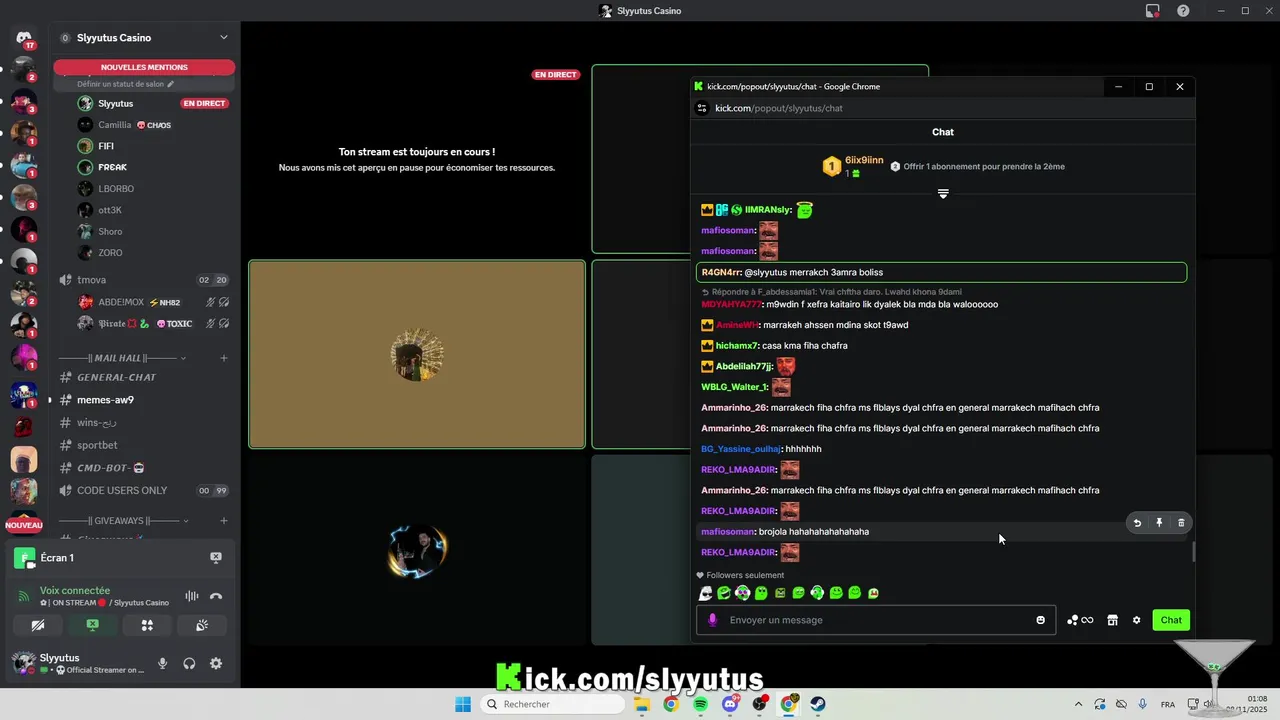The width and height of the screenshot is (1280, 720).
Task: Open the memes-aw9 channel
Action: (x=144, y=400)
